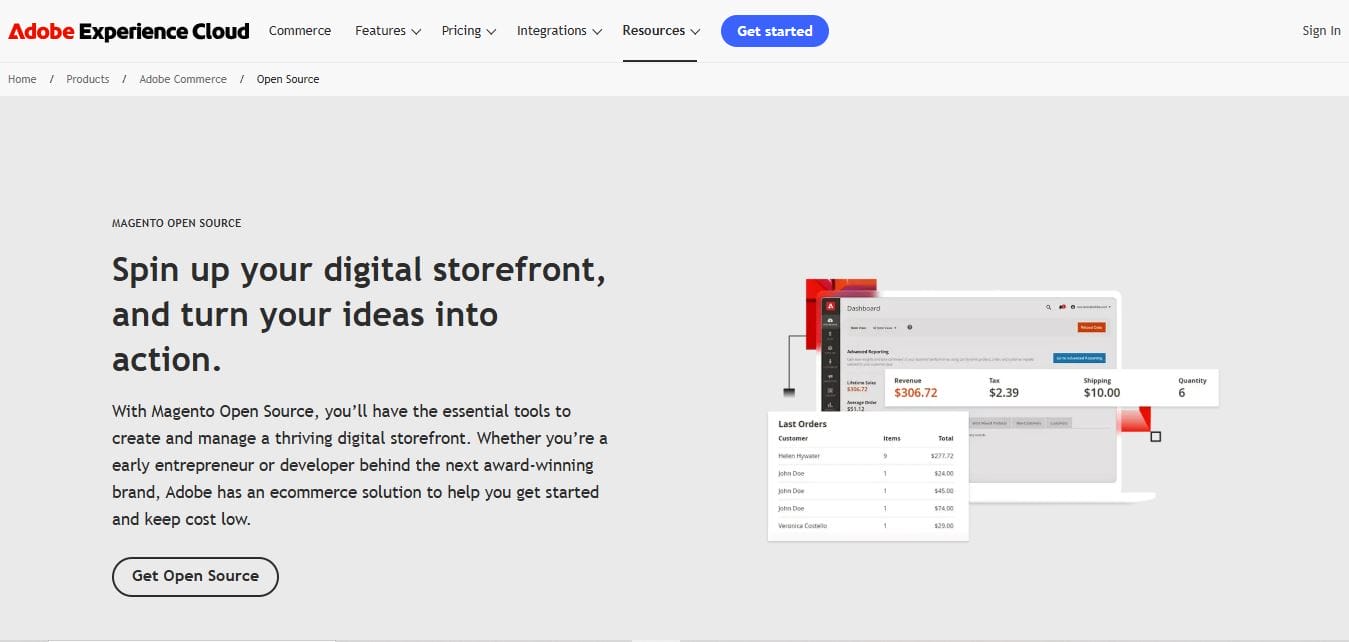Open the Integrations dropdown menu
Viewport: 1349px width, 642px height.
pyautogui.click(x=558, y=30)
